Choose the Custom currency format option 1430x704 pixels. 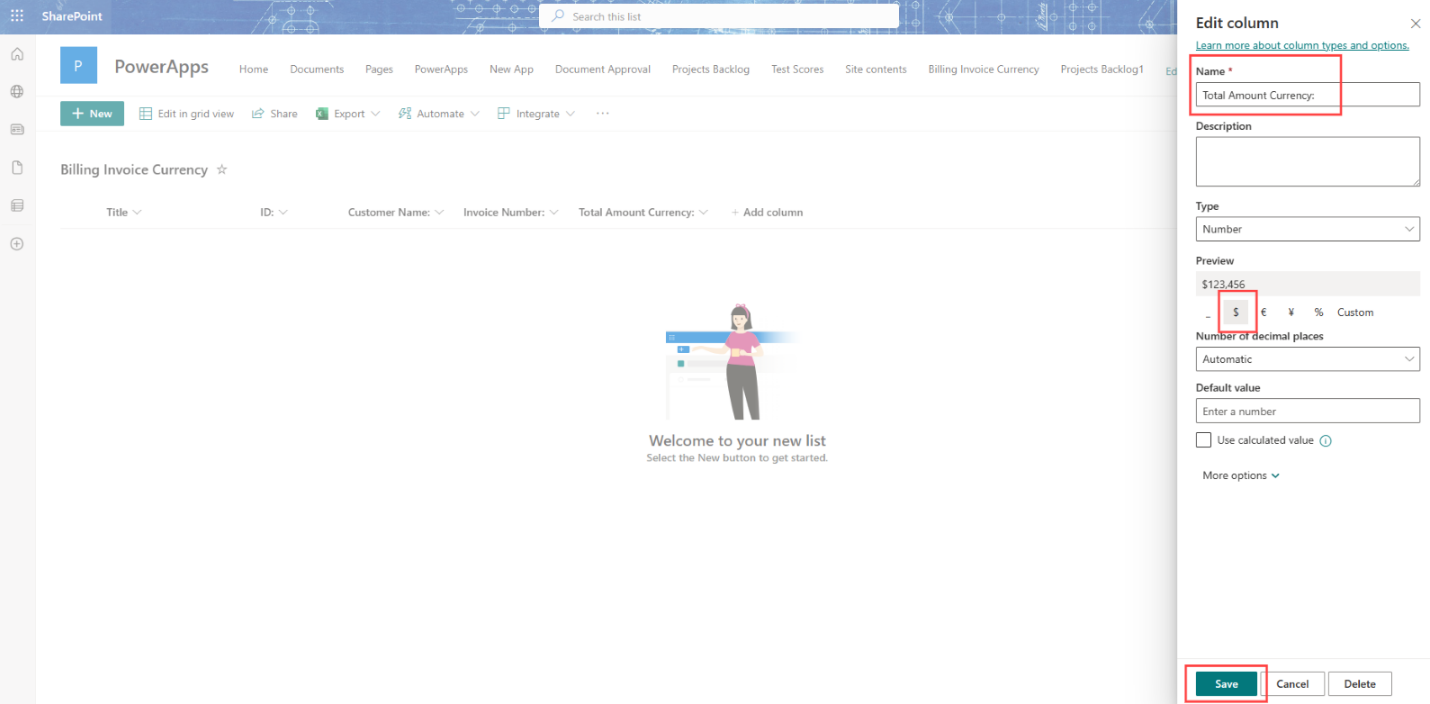[x=1355, y=311]
